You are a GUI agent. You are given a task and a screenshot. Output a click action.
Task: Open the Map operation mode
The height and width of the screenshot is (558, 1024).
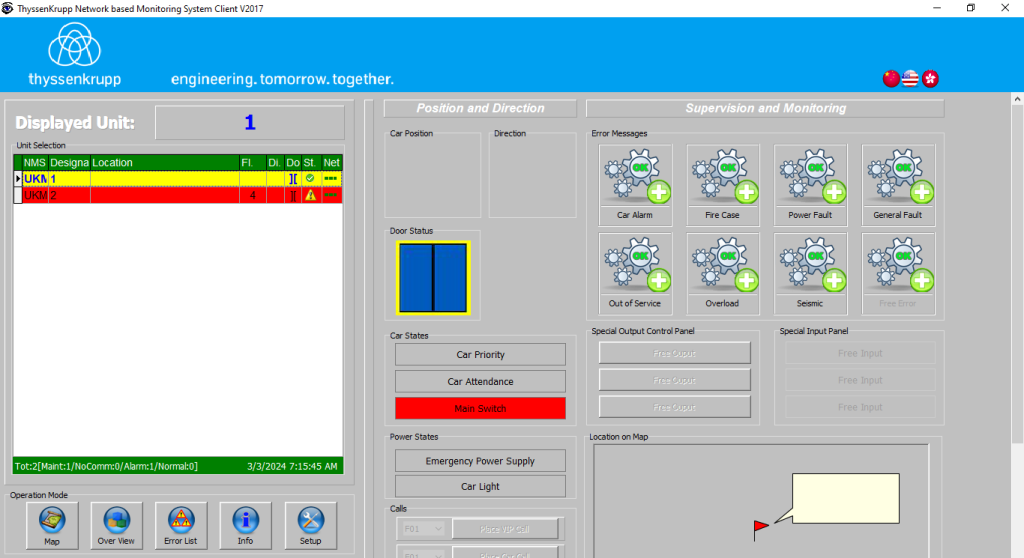[52, 525]
